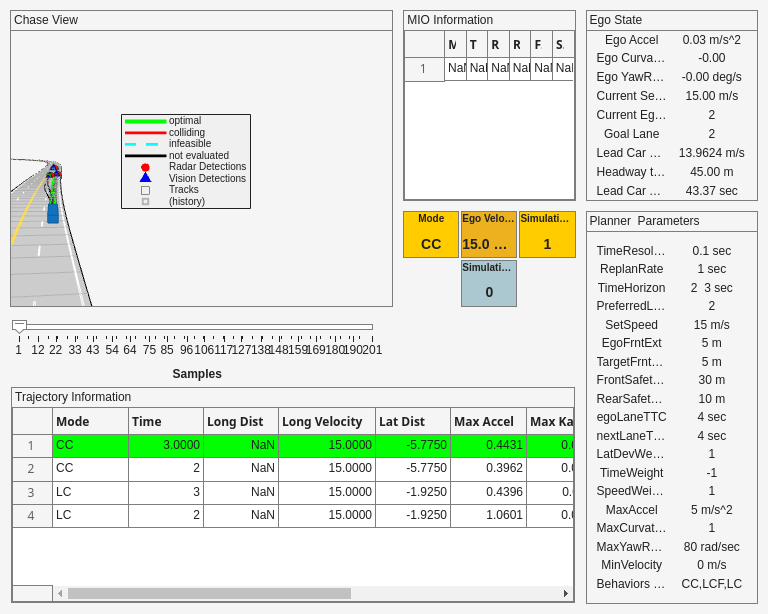The image size is (768, 614).
Task: Click the Max Accel cell in row 4
Action: (488, 516)
